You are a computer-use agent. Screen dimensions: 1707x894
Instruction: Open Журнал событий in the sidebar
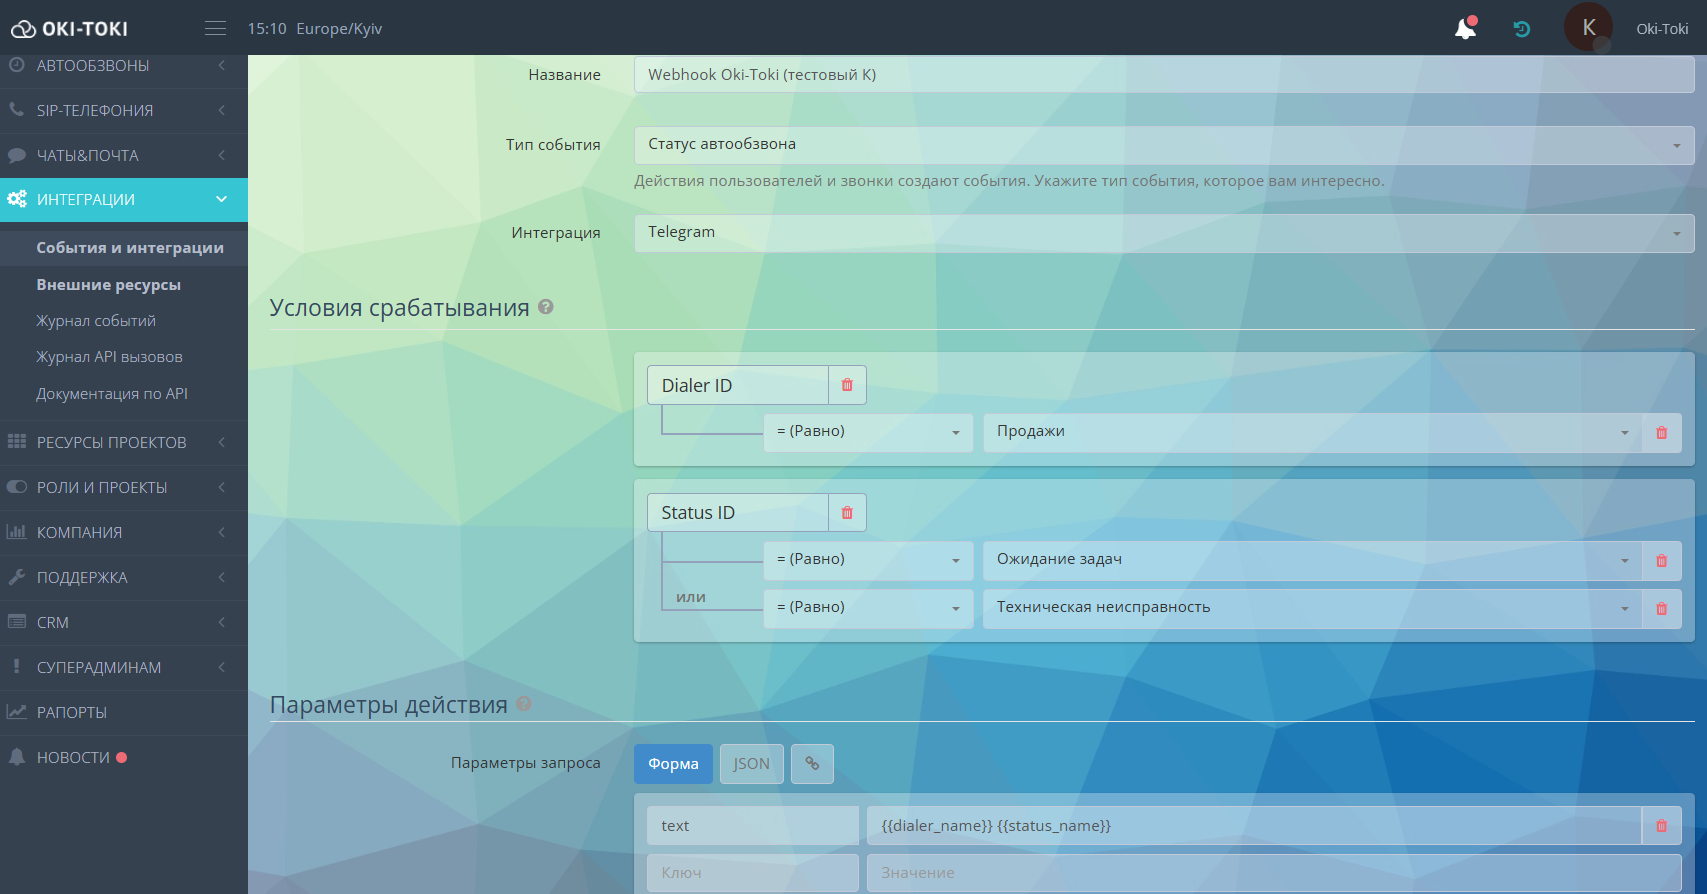pyautogui.click(x=96, y=321)
